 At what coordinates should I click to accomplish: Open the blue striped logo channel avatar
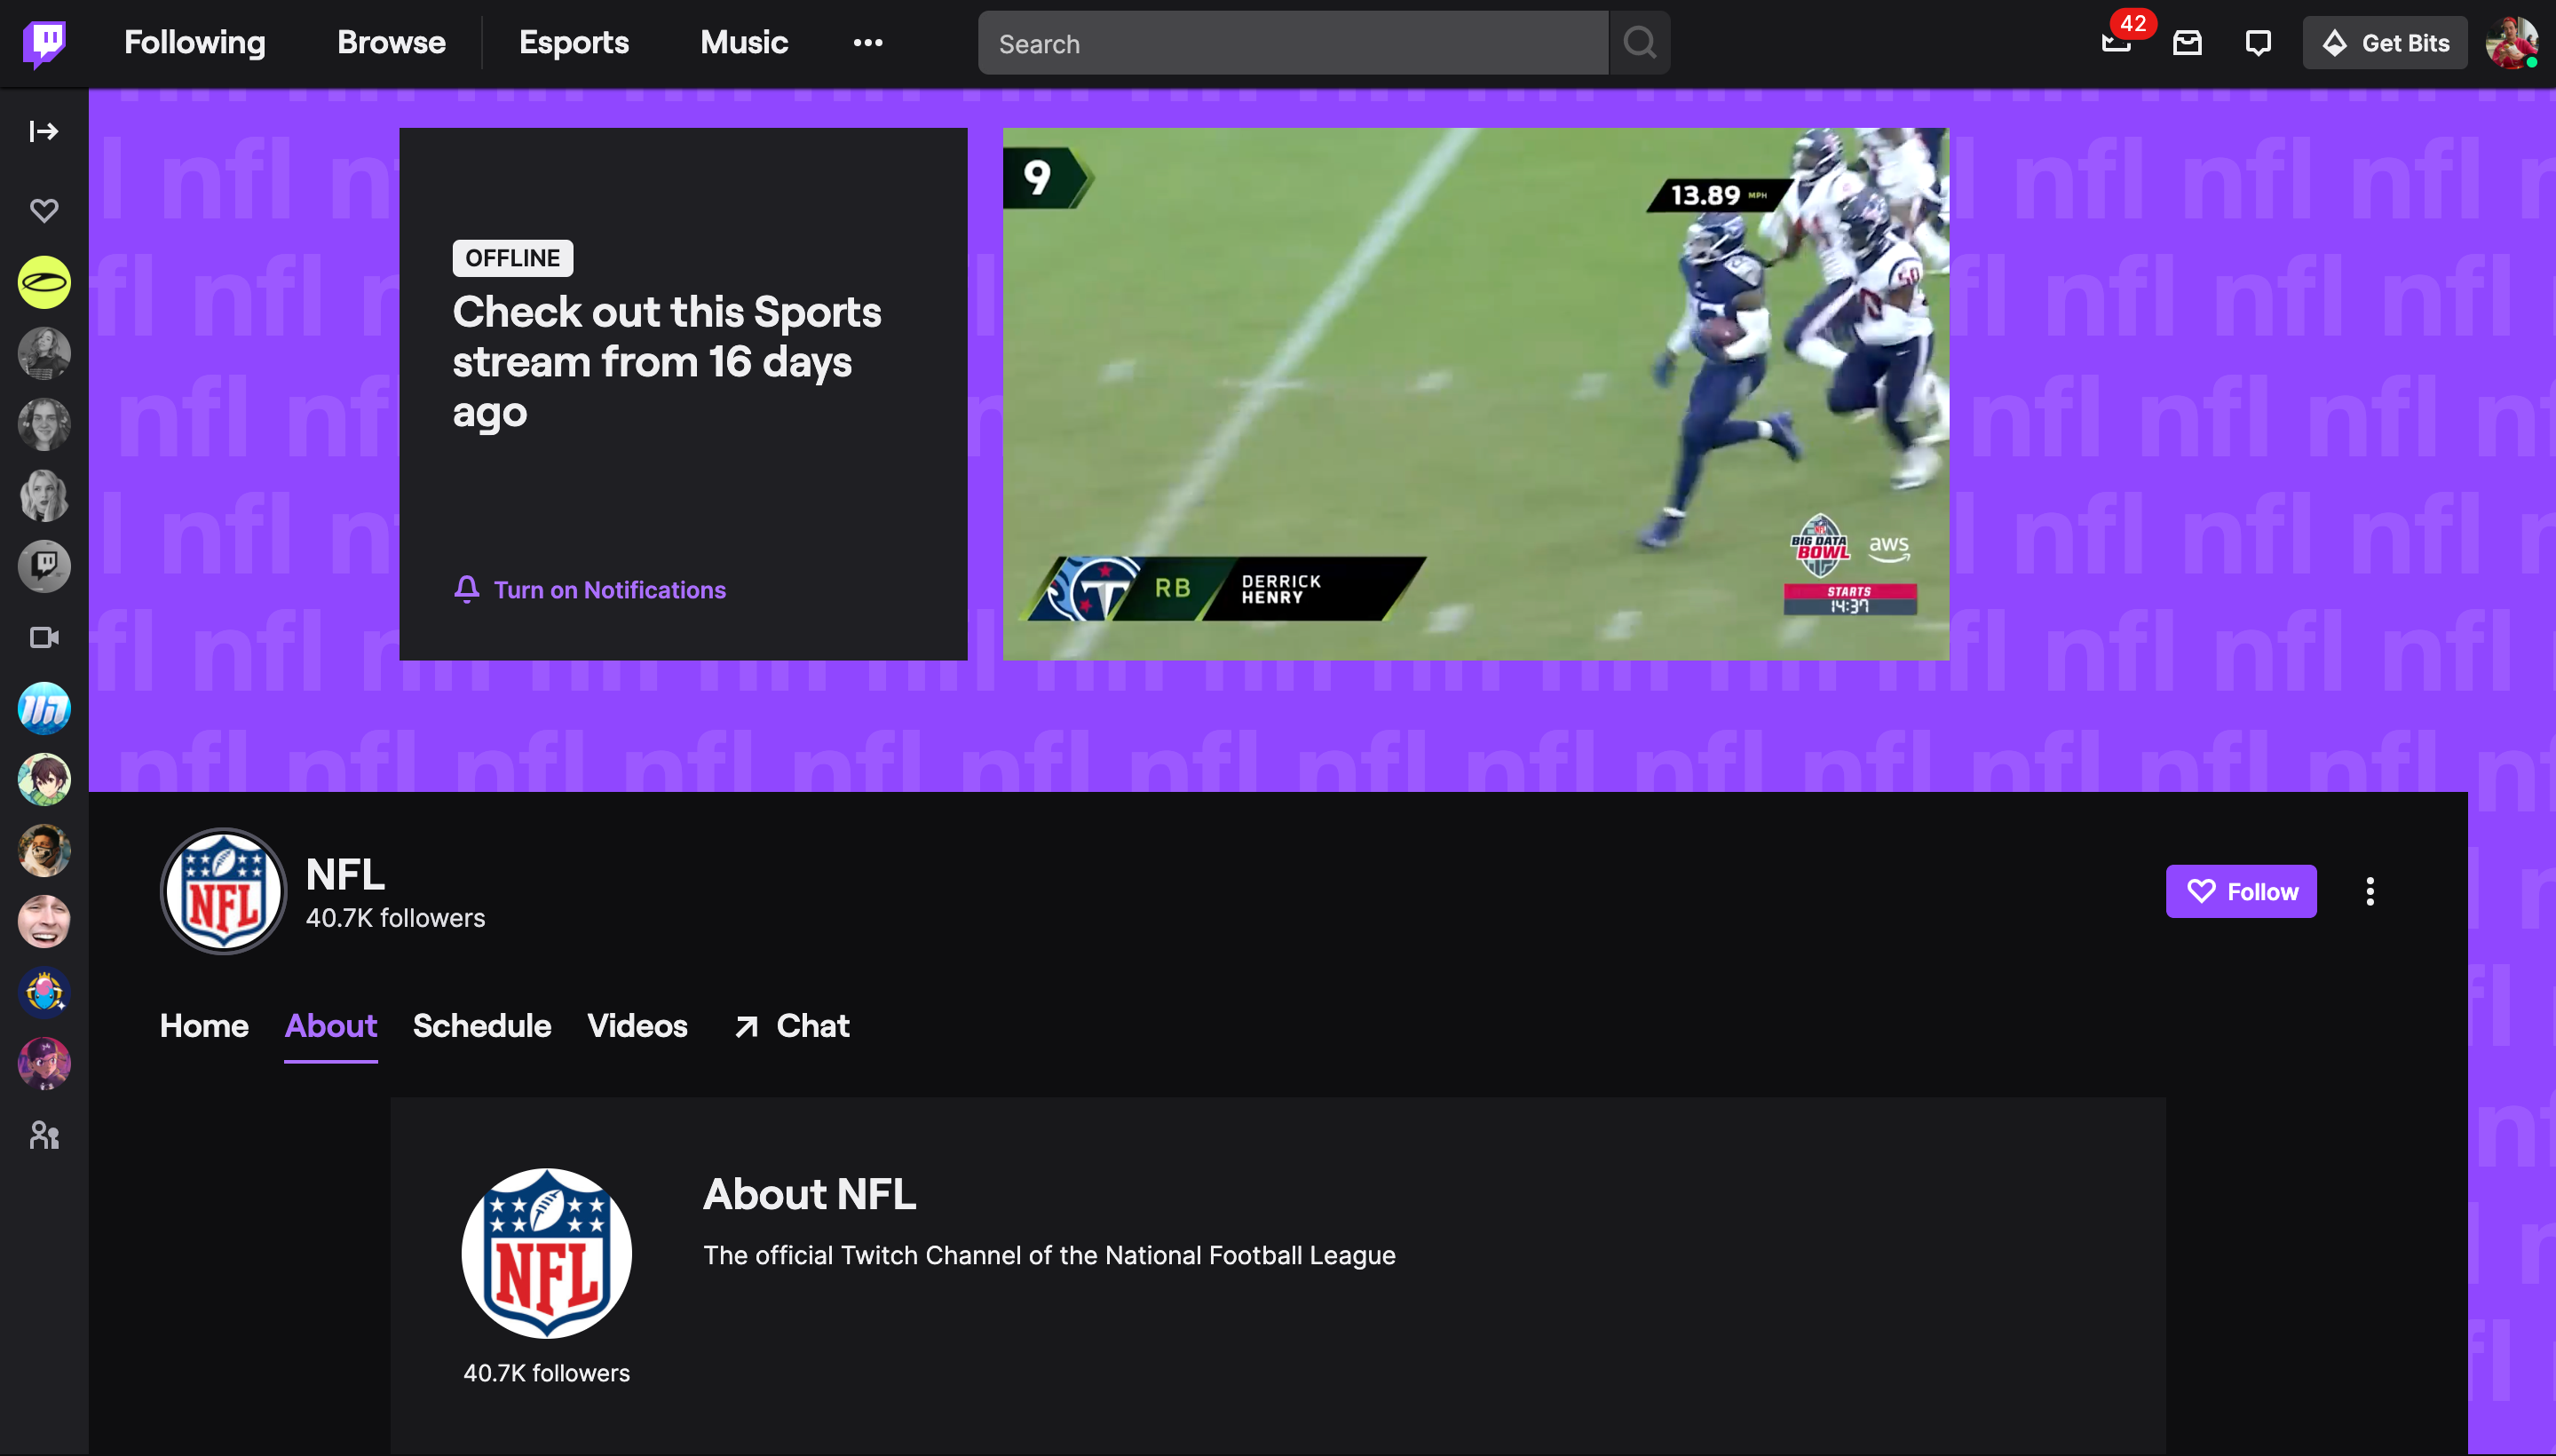(x=44, y=709)
